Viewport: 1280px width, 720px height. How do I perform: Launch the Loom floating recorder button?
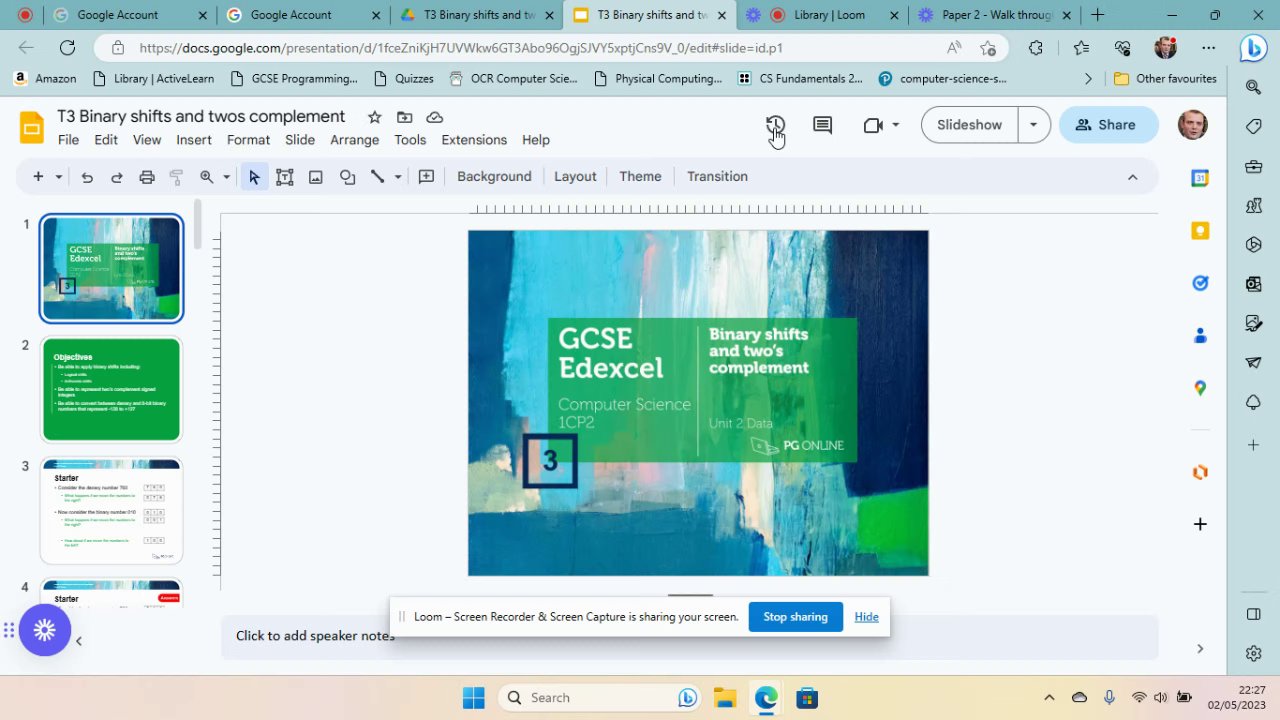click(44, 630)
